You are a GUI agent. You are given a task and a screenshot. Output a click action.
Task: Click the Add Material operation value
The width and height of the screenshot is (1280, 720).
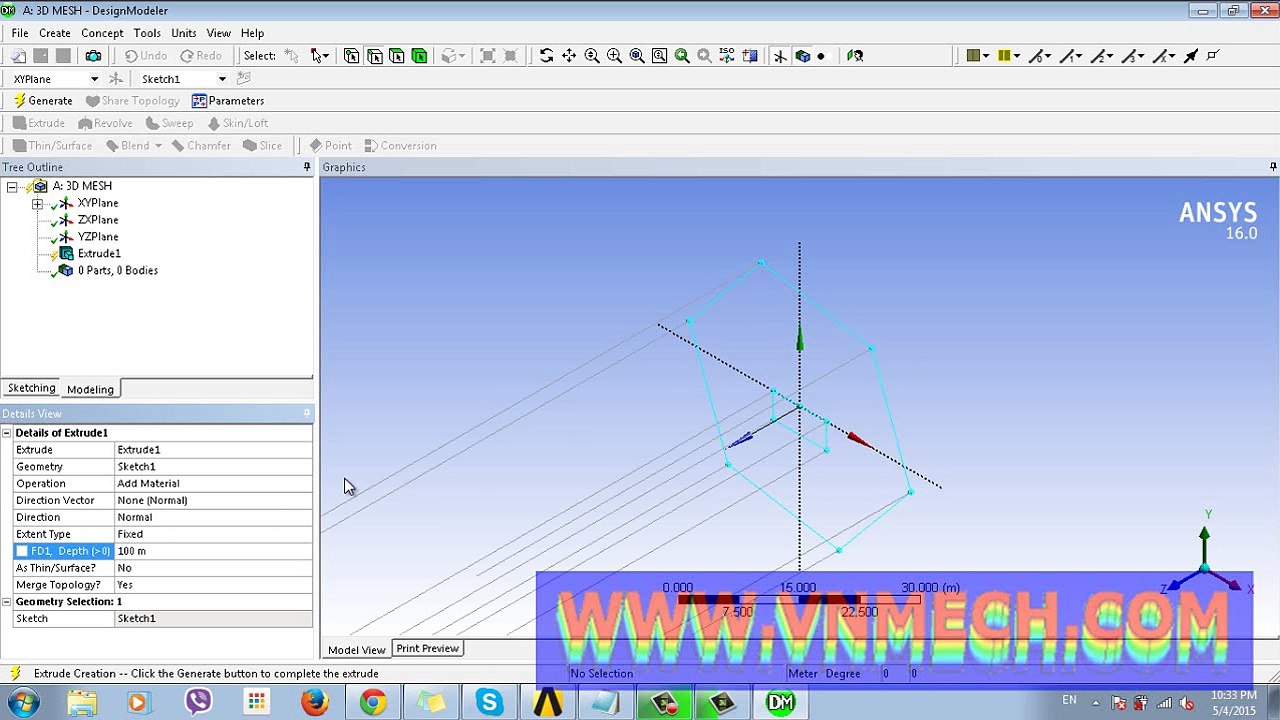[x=214, y=484]
